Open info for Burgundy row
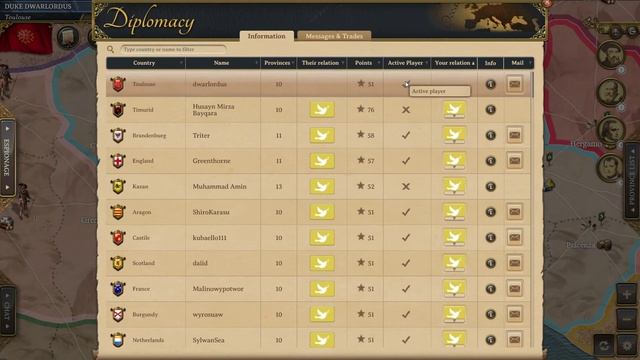The height and width of the screenshot is (360, 640). coord(491,314)
